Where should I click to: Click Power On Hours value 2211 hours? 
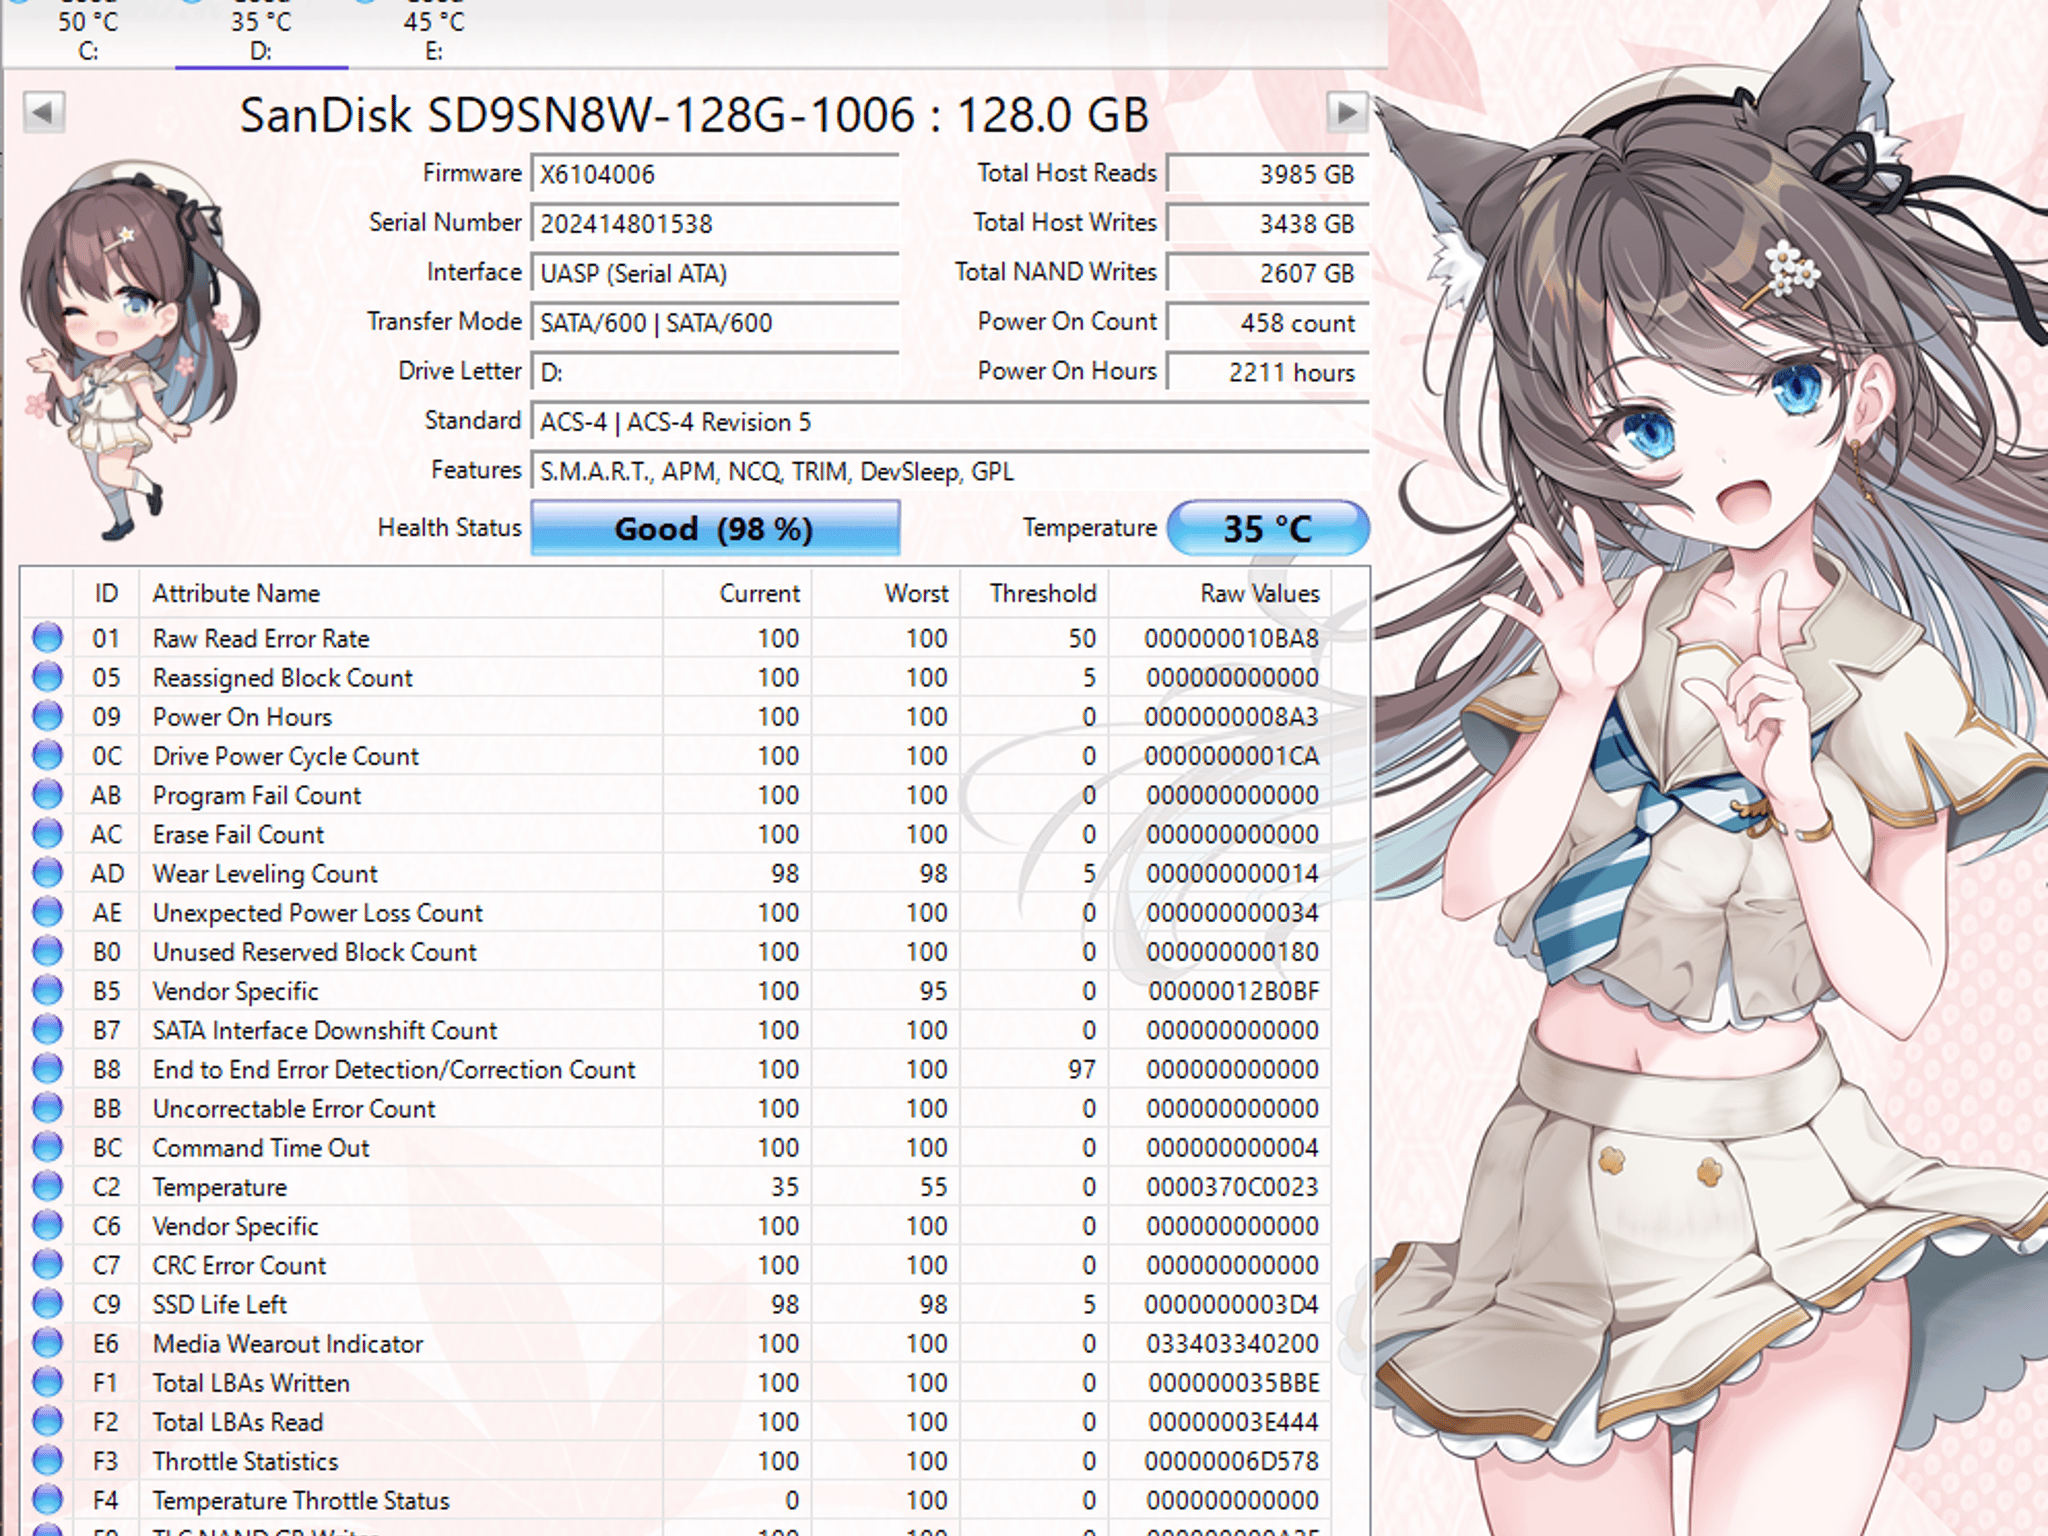(1268, 372)
